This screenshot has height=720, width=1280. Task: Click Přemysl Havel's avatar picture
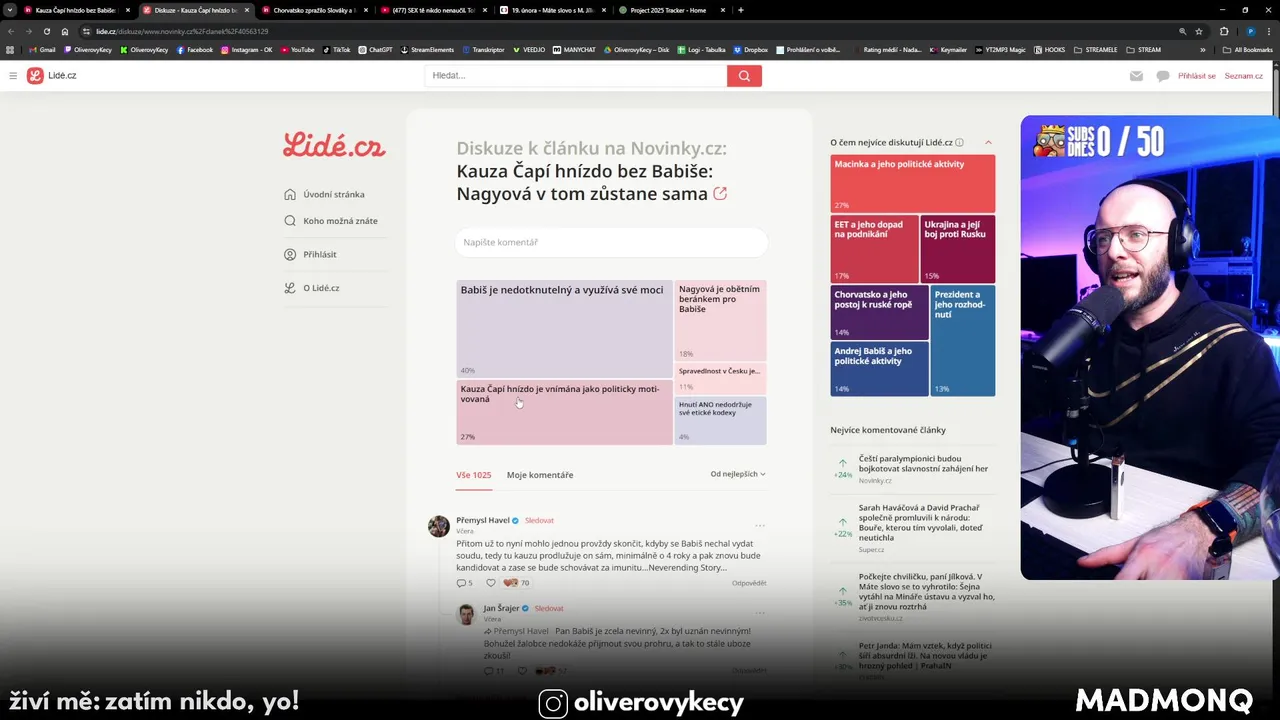click(x=438, y=526)
